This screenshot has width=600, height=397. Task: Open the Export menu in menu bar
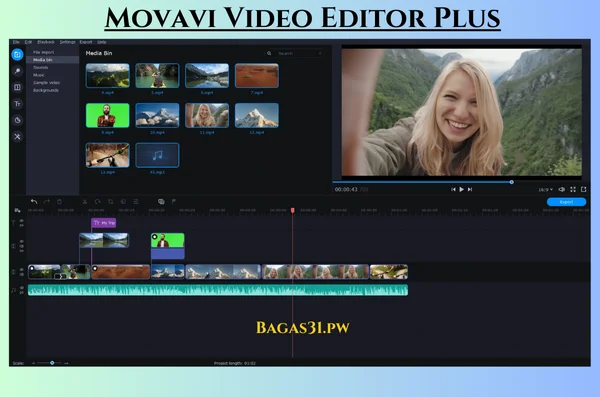coord(86,42)
